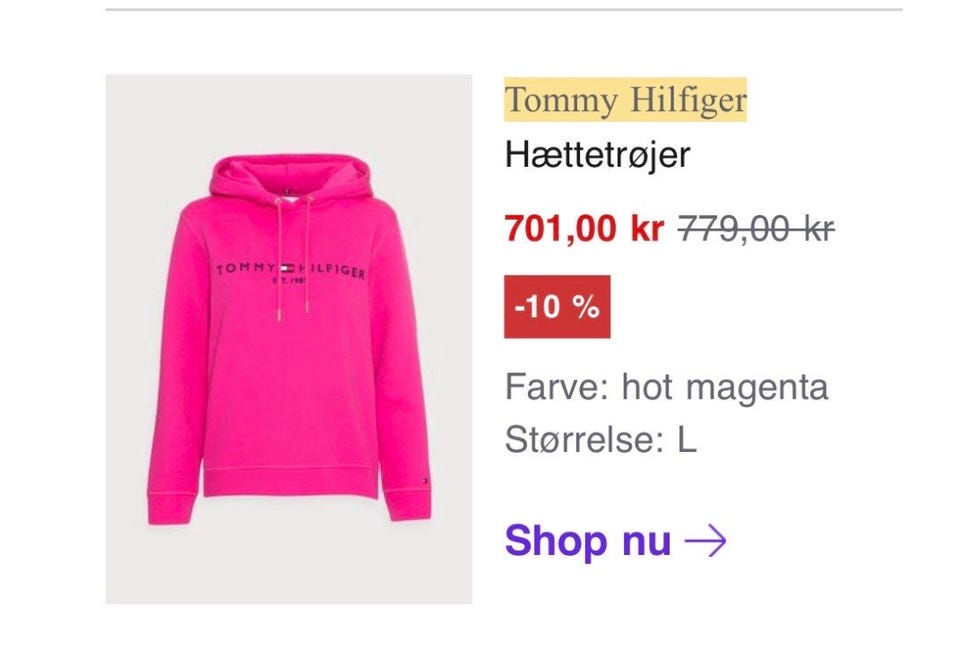Open the Shop nu link
The width and height of the screenshot is (960, 659).
pos(615,541)
